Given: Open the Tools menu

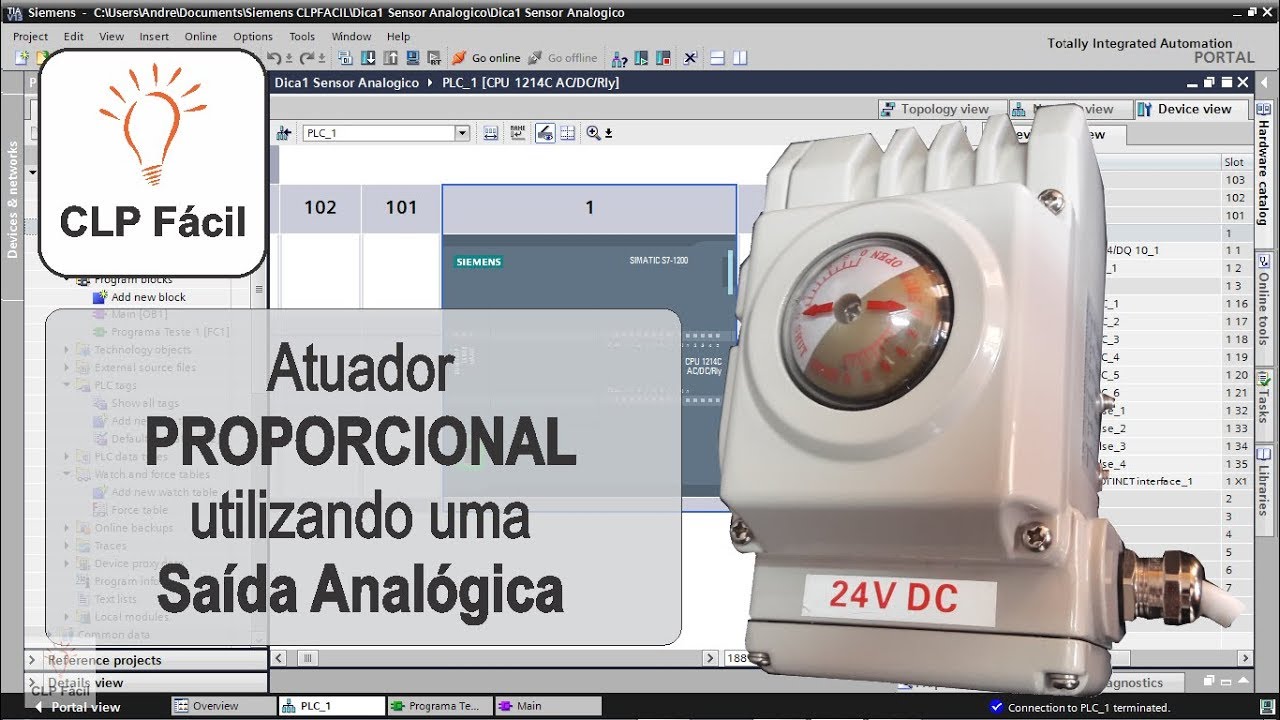Looking at the screenshot, I should click(x=302, y=36).
